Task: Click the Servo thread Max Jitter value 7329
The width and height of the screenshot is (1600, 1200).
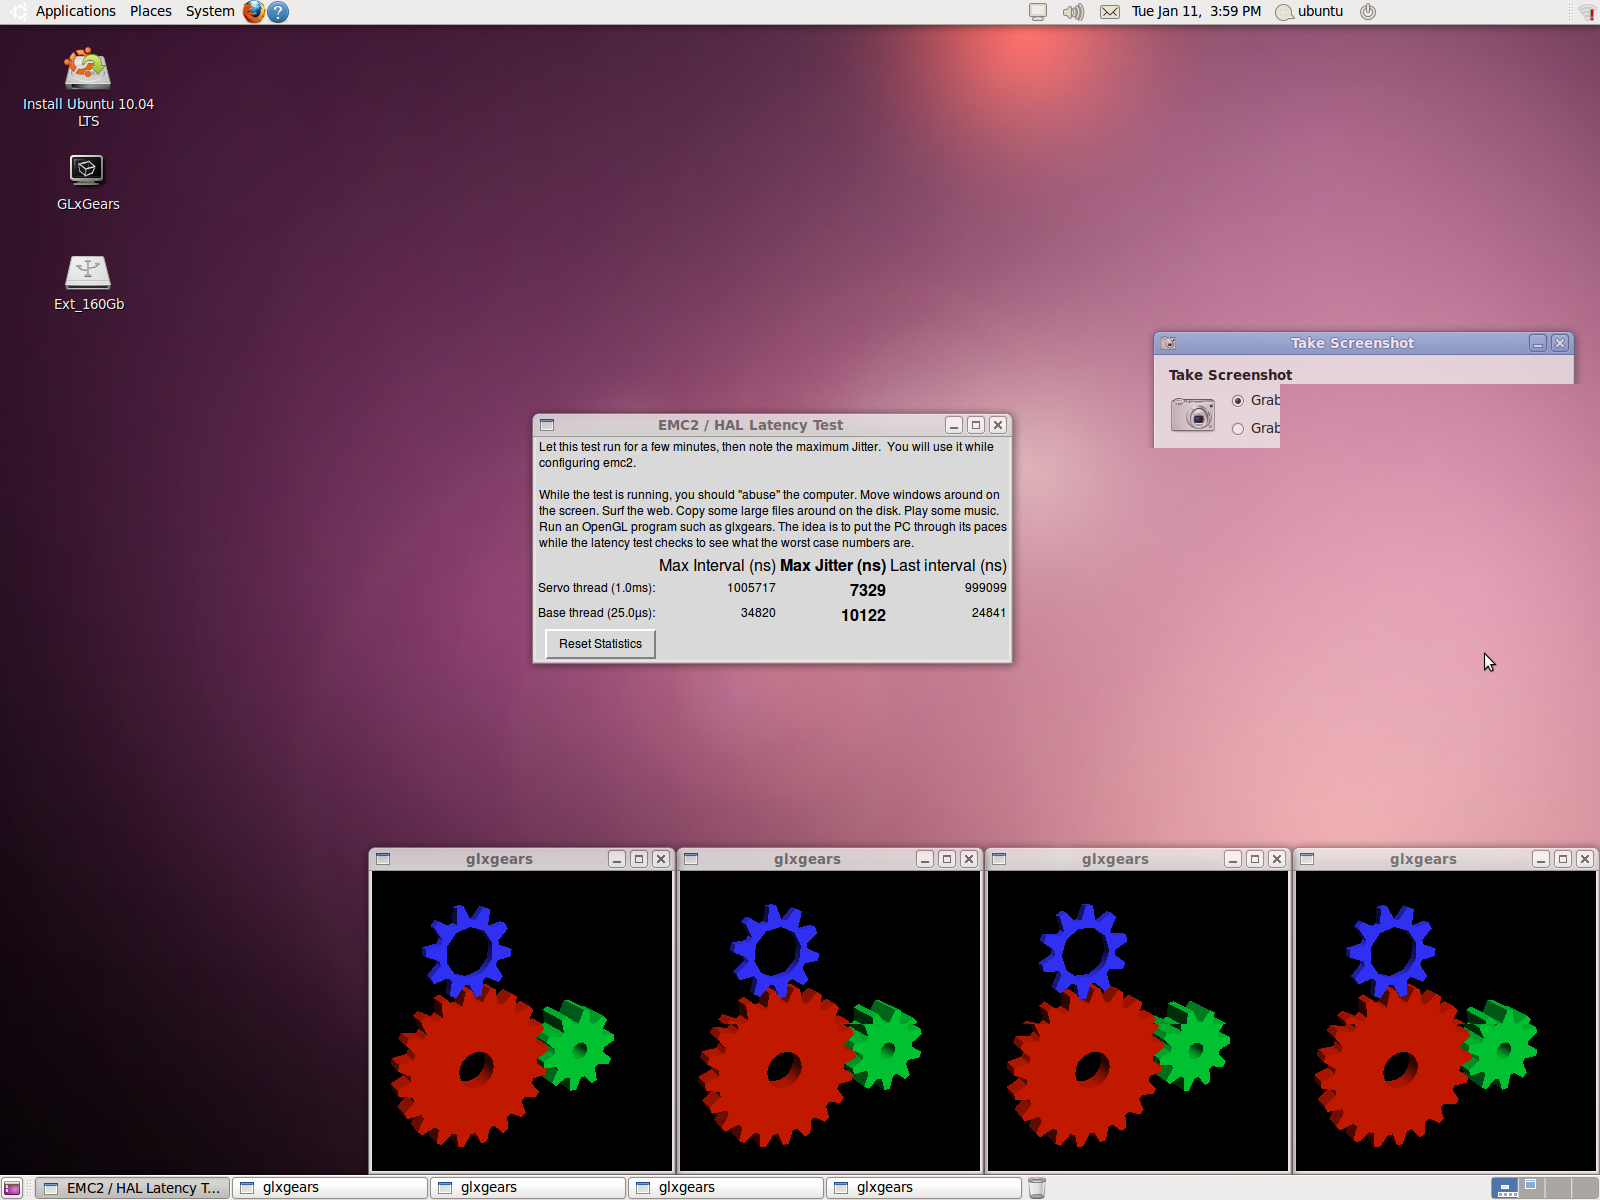Action: point(868,591)
